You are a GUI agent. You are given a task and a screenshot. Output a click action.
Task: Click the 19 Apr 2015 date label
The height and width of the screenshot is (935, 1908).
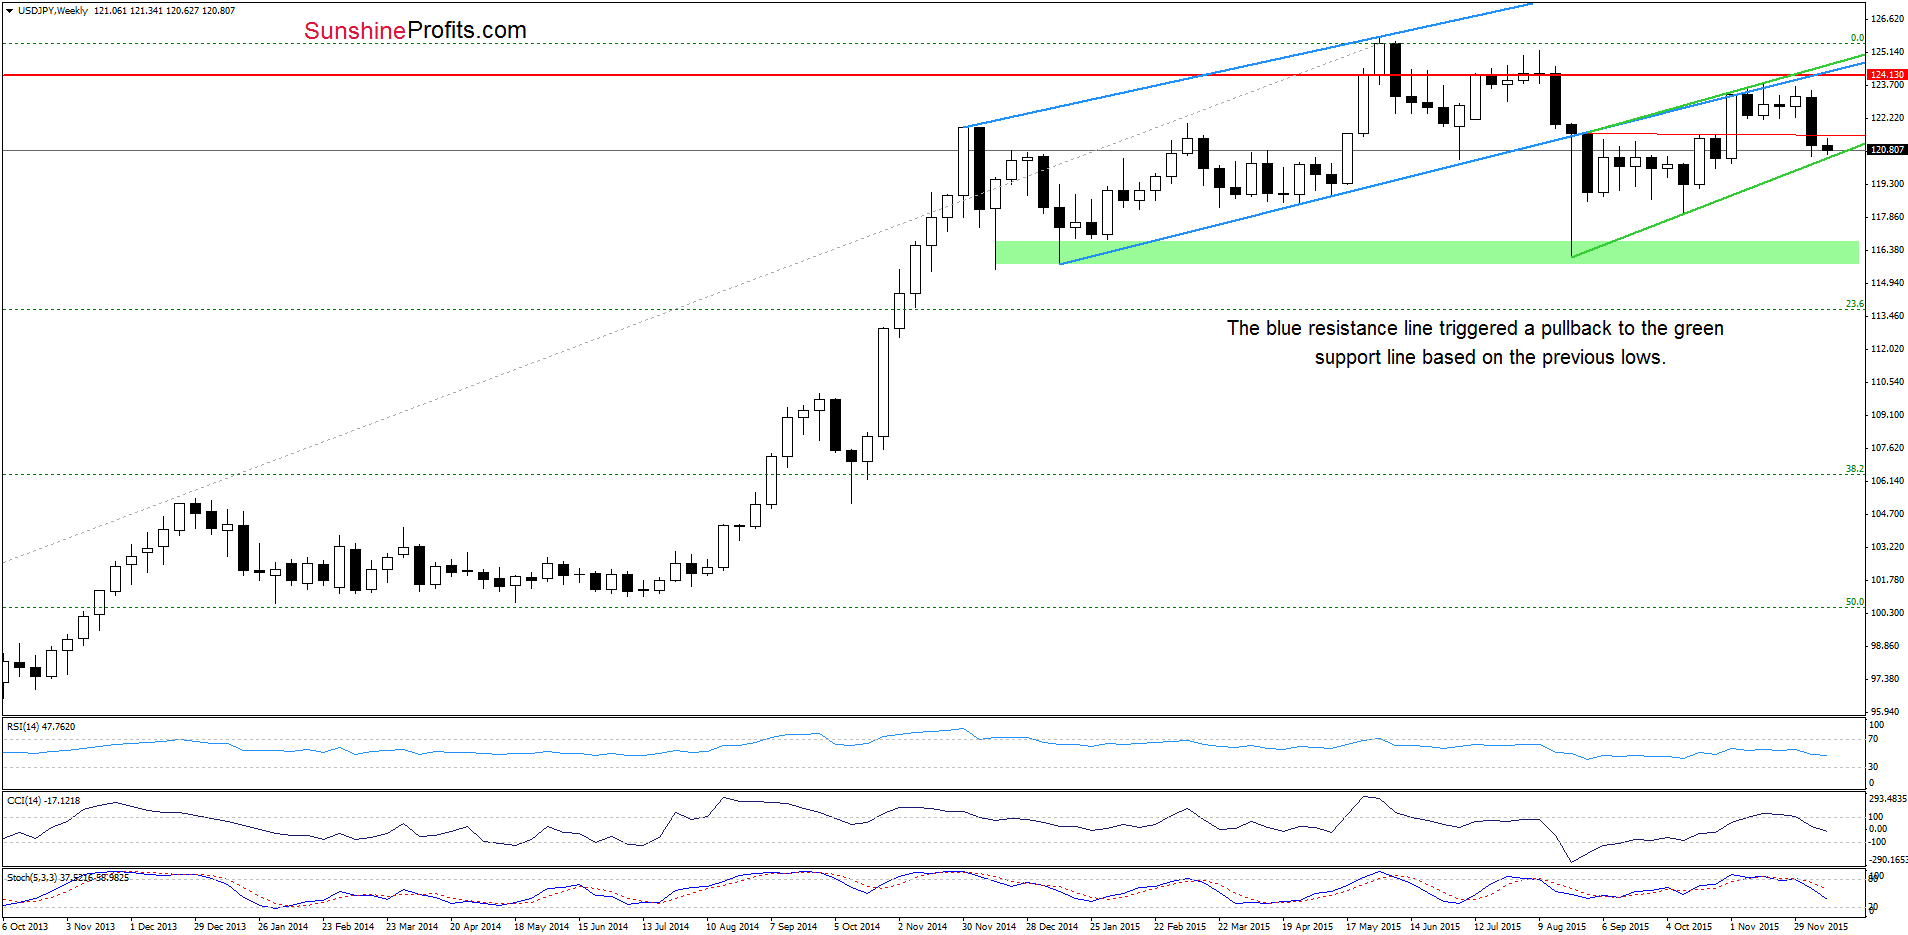pyautogui.click(x=1308, y=927)
